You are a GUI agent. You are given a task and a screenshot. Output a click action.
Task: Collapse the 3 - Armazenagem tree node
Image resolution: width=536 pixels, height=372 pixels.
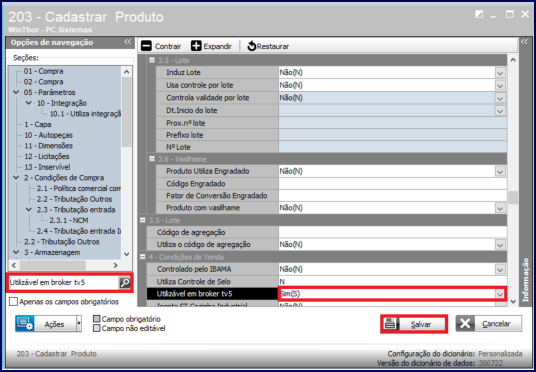16,252
